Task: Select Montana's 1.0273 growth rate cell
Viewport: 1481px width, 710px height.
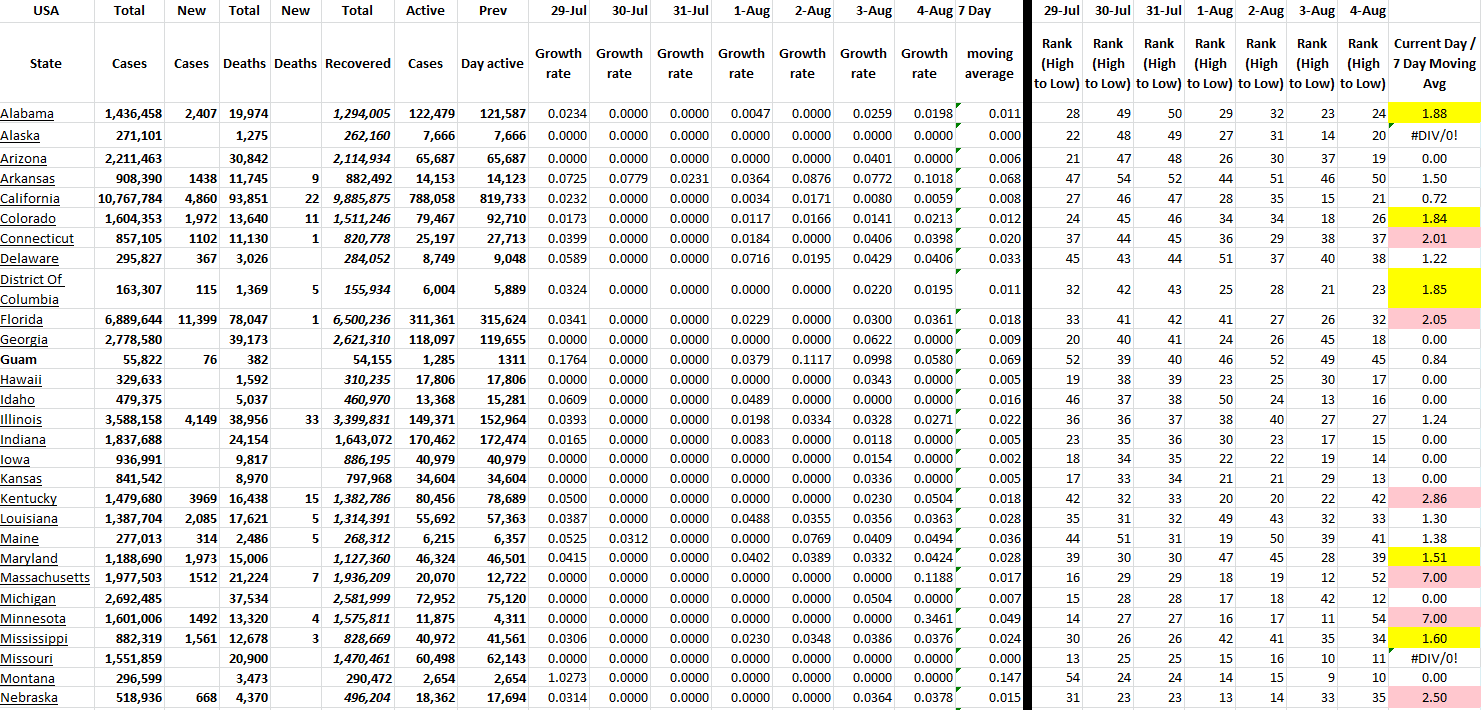Action: pyautogui.click(x=558, y=678)
